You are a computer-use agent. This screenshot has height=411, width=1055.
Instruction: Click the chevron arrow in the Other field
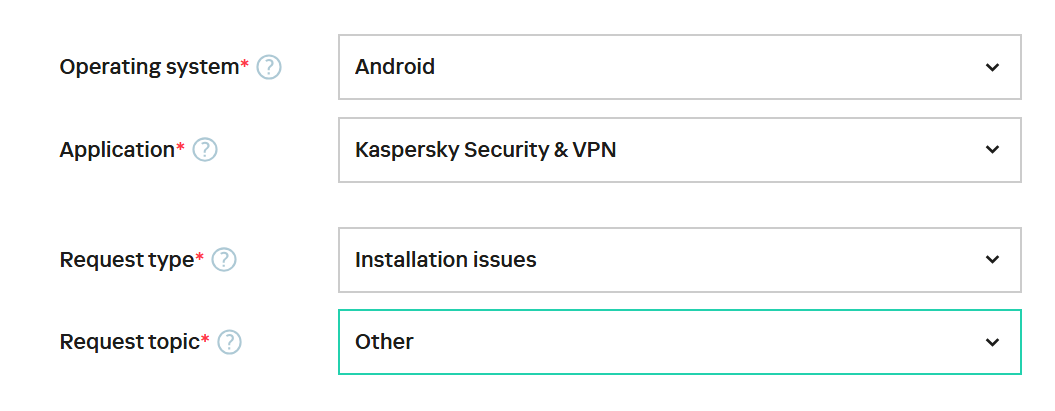(992, 342)
